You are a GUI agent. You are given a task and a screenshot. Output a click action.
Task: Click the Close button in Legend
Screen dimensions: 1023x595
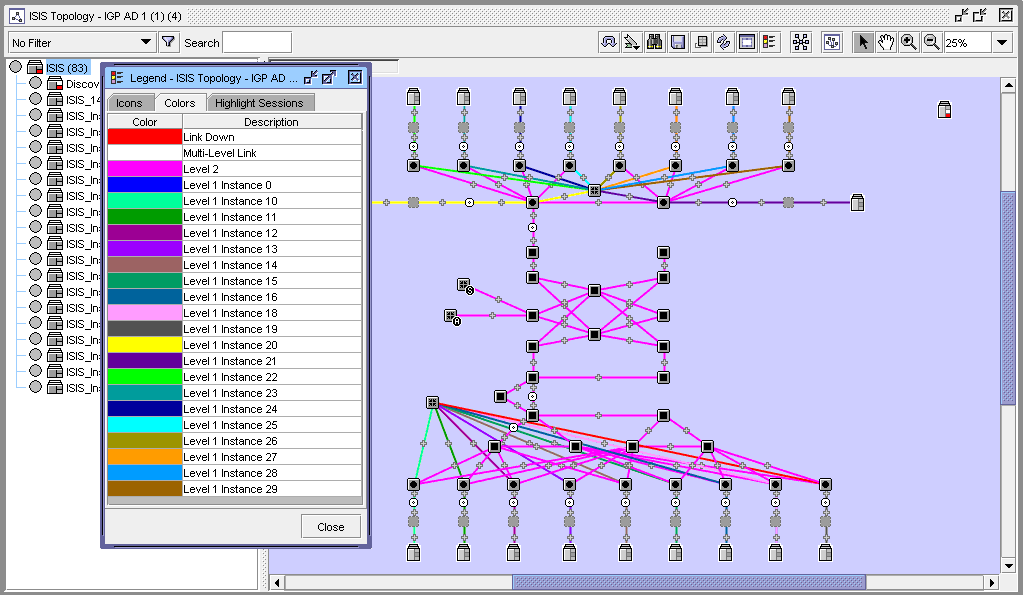pos(331,526)
